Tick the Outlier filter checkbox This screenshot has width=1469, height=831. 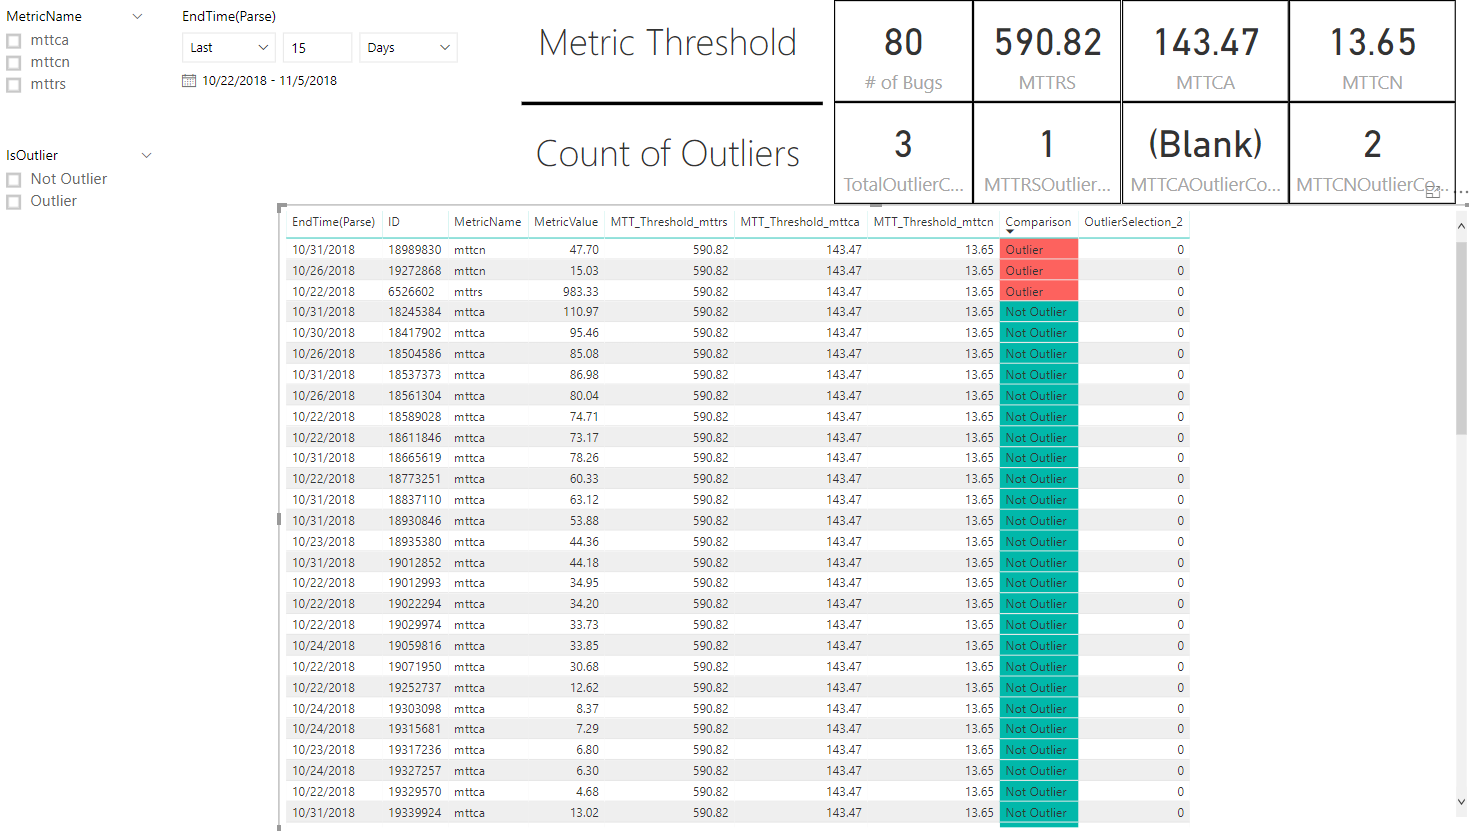click(x=14, y=202)
